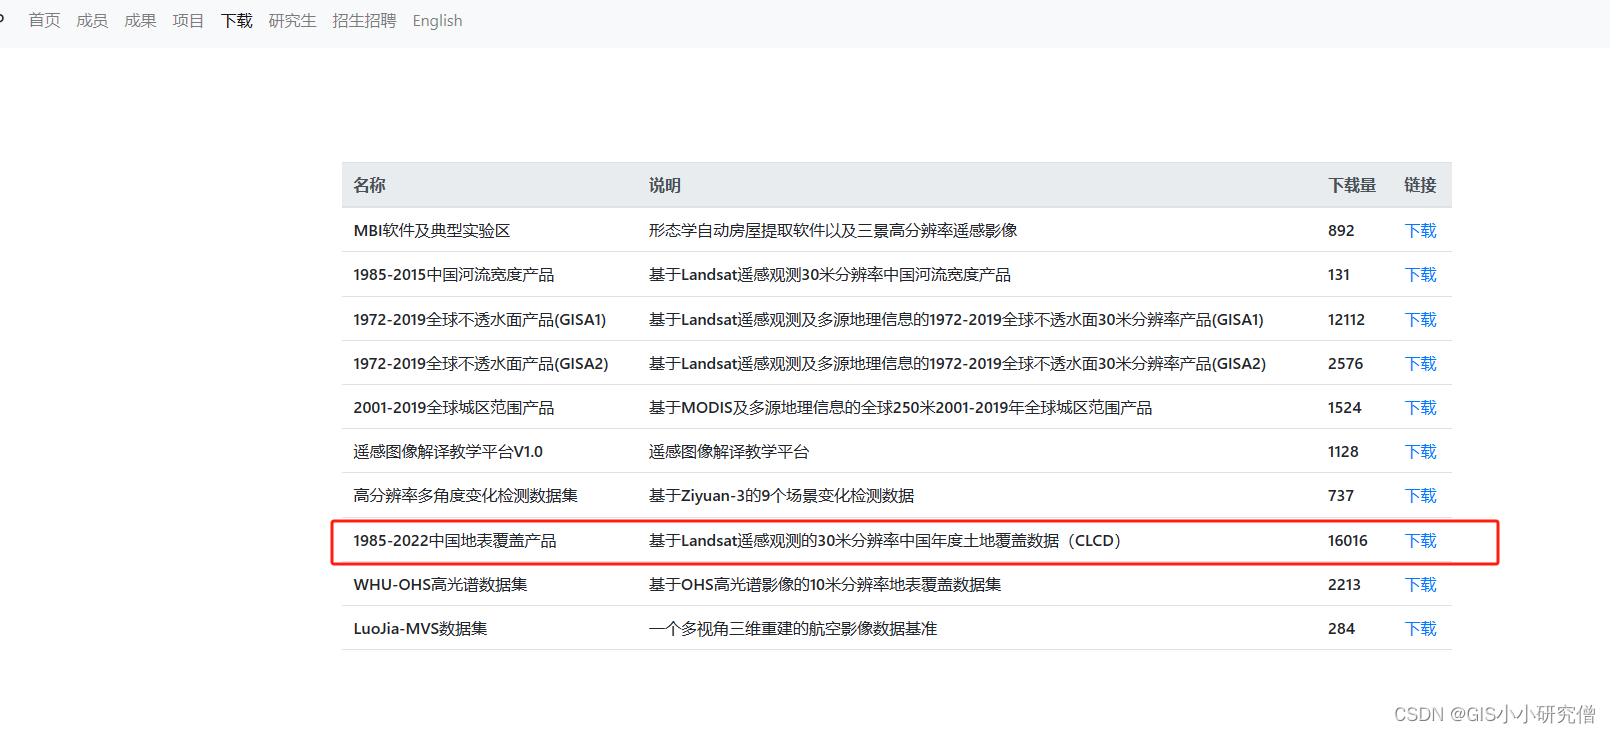Click download count 131
1610x733 pixels.
pyautogui.click(x=1339, y=275)
